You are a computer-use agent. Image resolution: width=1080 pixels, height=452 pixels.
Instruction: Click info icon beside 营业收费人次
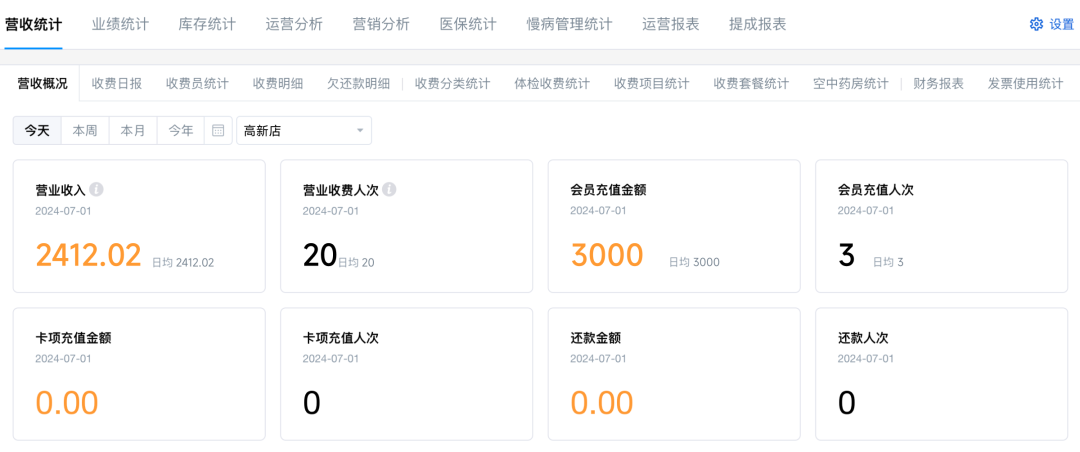389,189
